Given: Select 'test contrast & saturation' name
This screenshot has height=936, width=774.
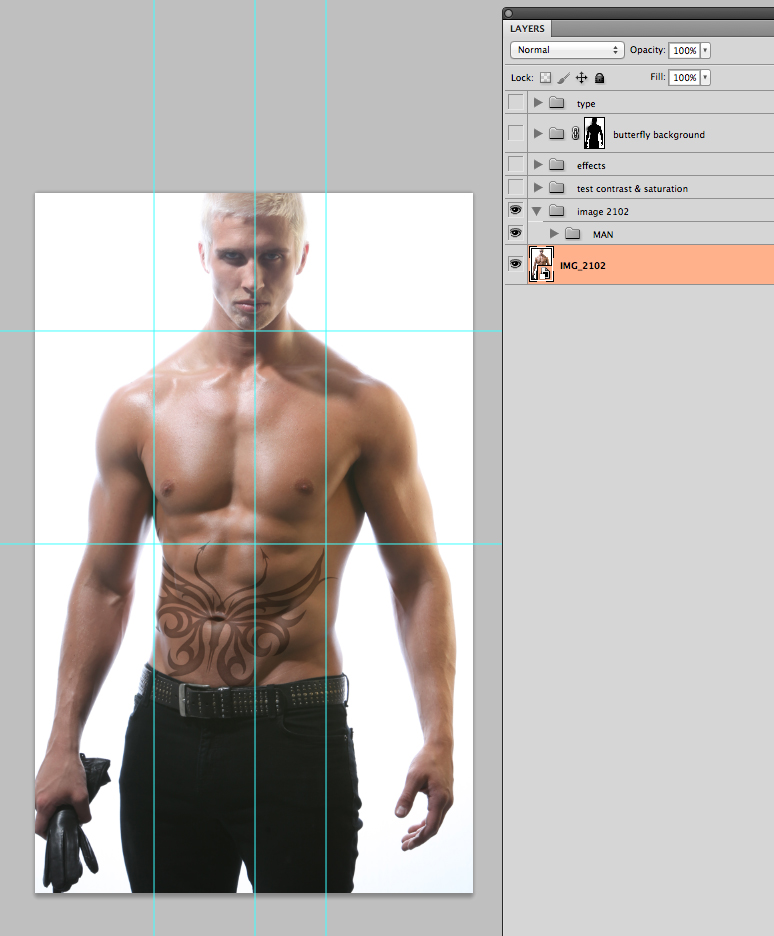Looking at the screenshot, I should click(632, 189).
